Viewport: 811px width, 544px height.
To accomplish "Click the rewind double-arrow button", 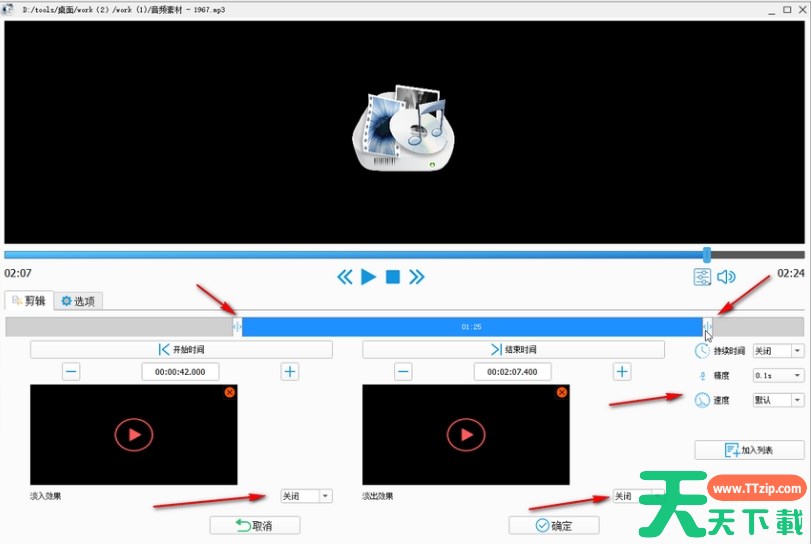I will pyautogui.click(x=344, y=277).
